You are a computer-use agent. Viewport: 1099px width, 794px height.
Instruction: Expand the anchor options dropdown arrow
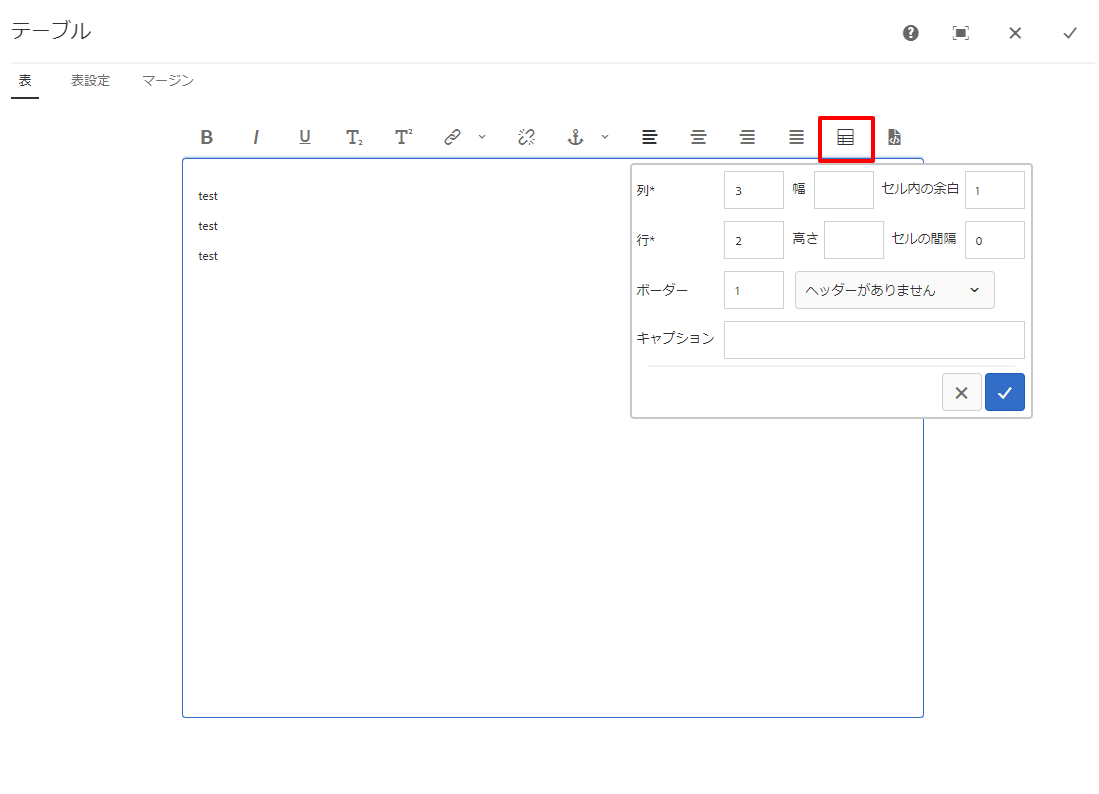pyautogui.click(x=604, y=137)
